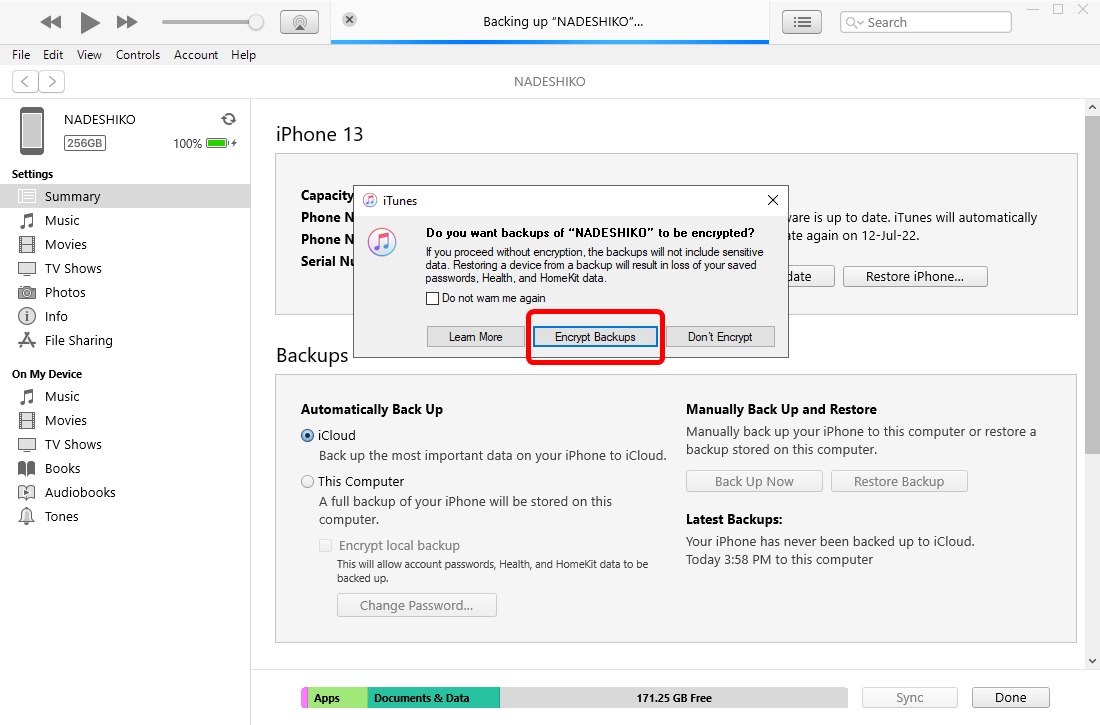
Task: Click the Encrypt Backups button
Action: click(595, 337)
